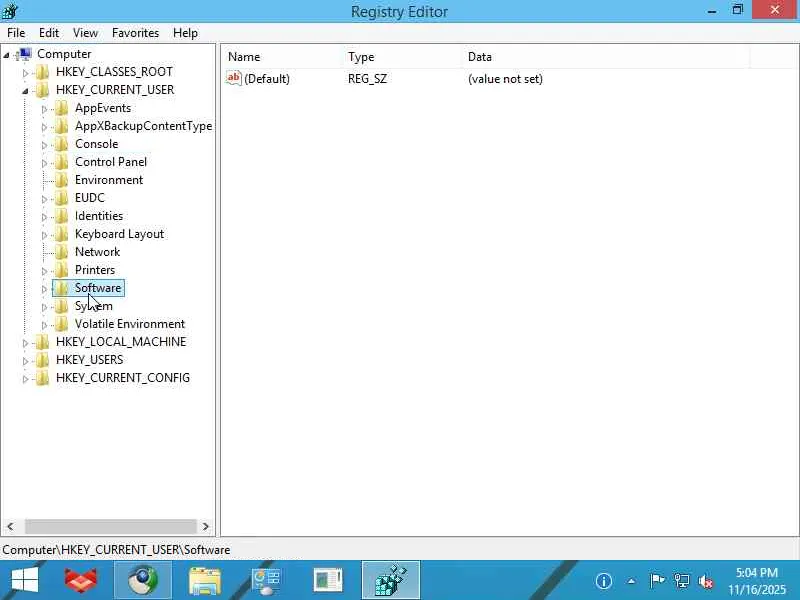Click tree pane scroll left arrow
Image resolution: width=800 pixels, height=600 pixels.
pos(10,526)
